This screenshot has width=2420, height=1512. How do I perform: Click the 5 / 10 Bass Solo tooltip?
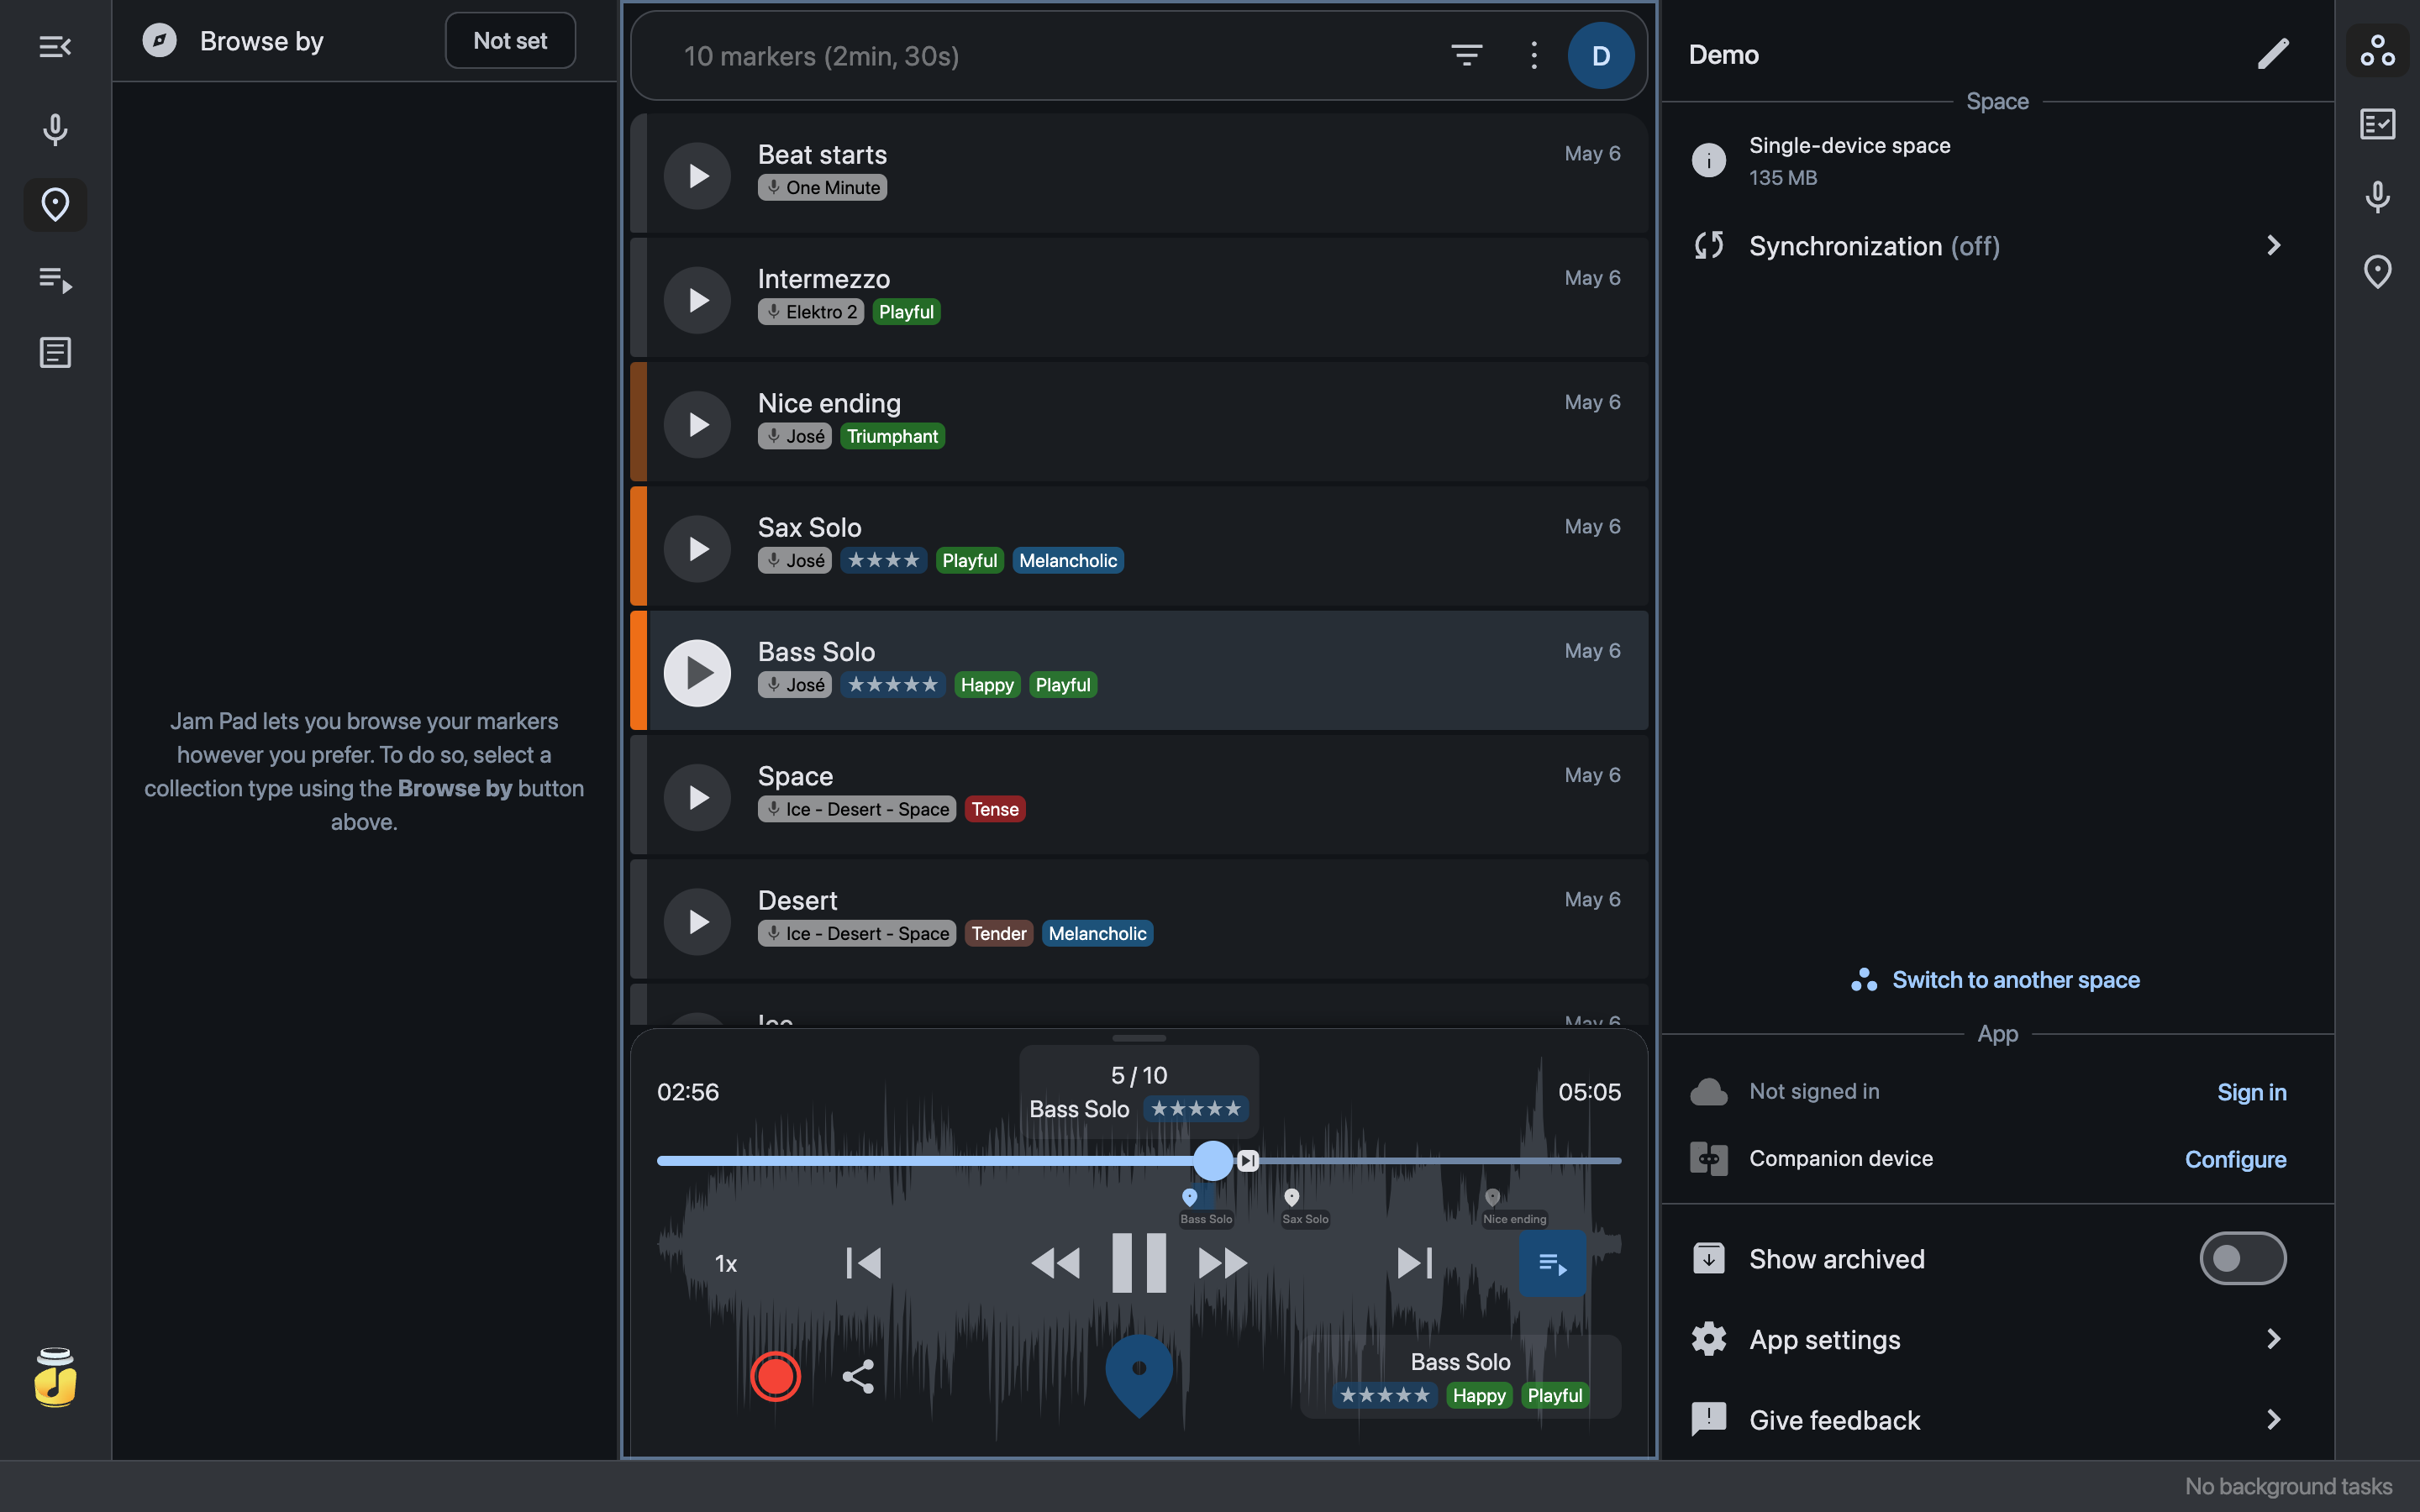pos(1139,1092)
